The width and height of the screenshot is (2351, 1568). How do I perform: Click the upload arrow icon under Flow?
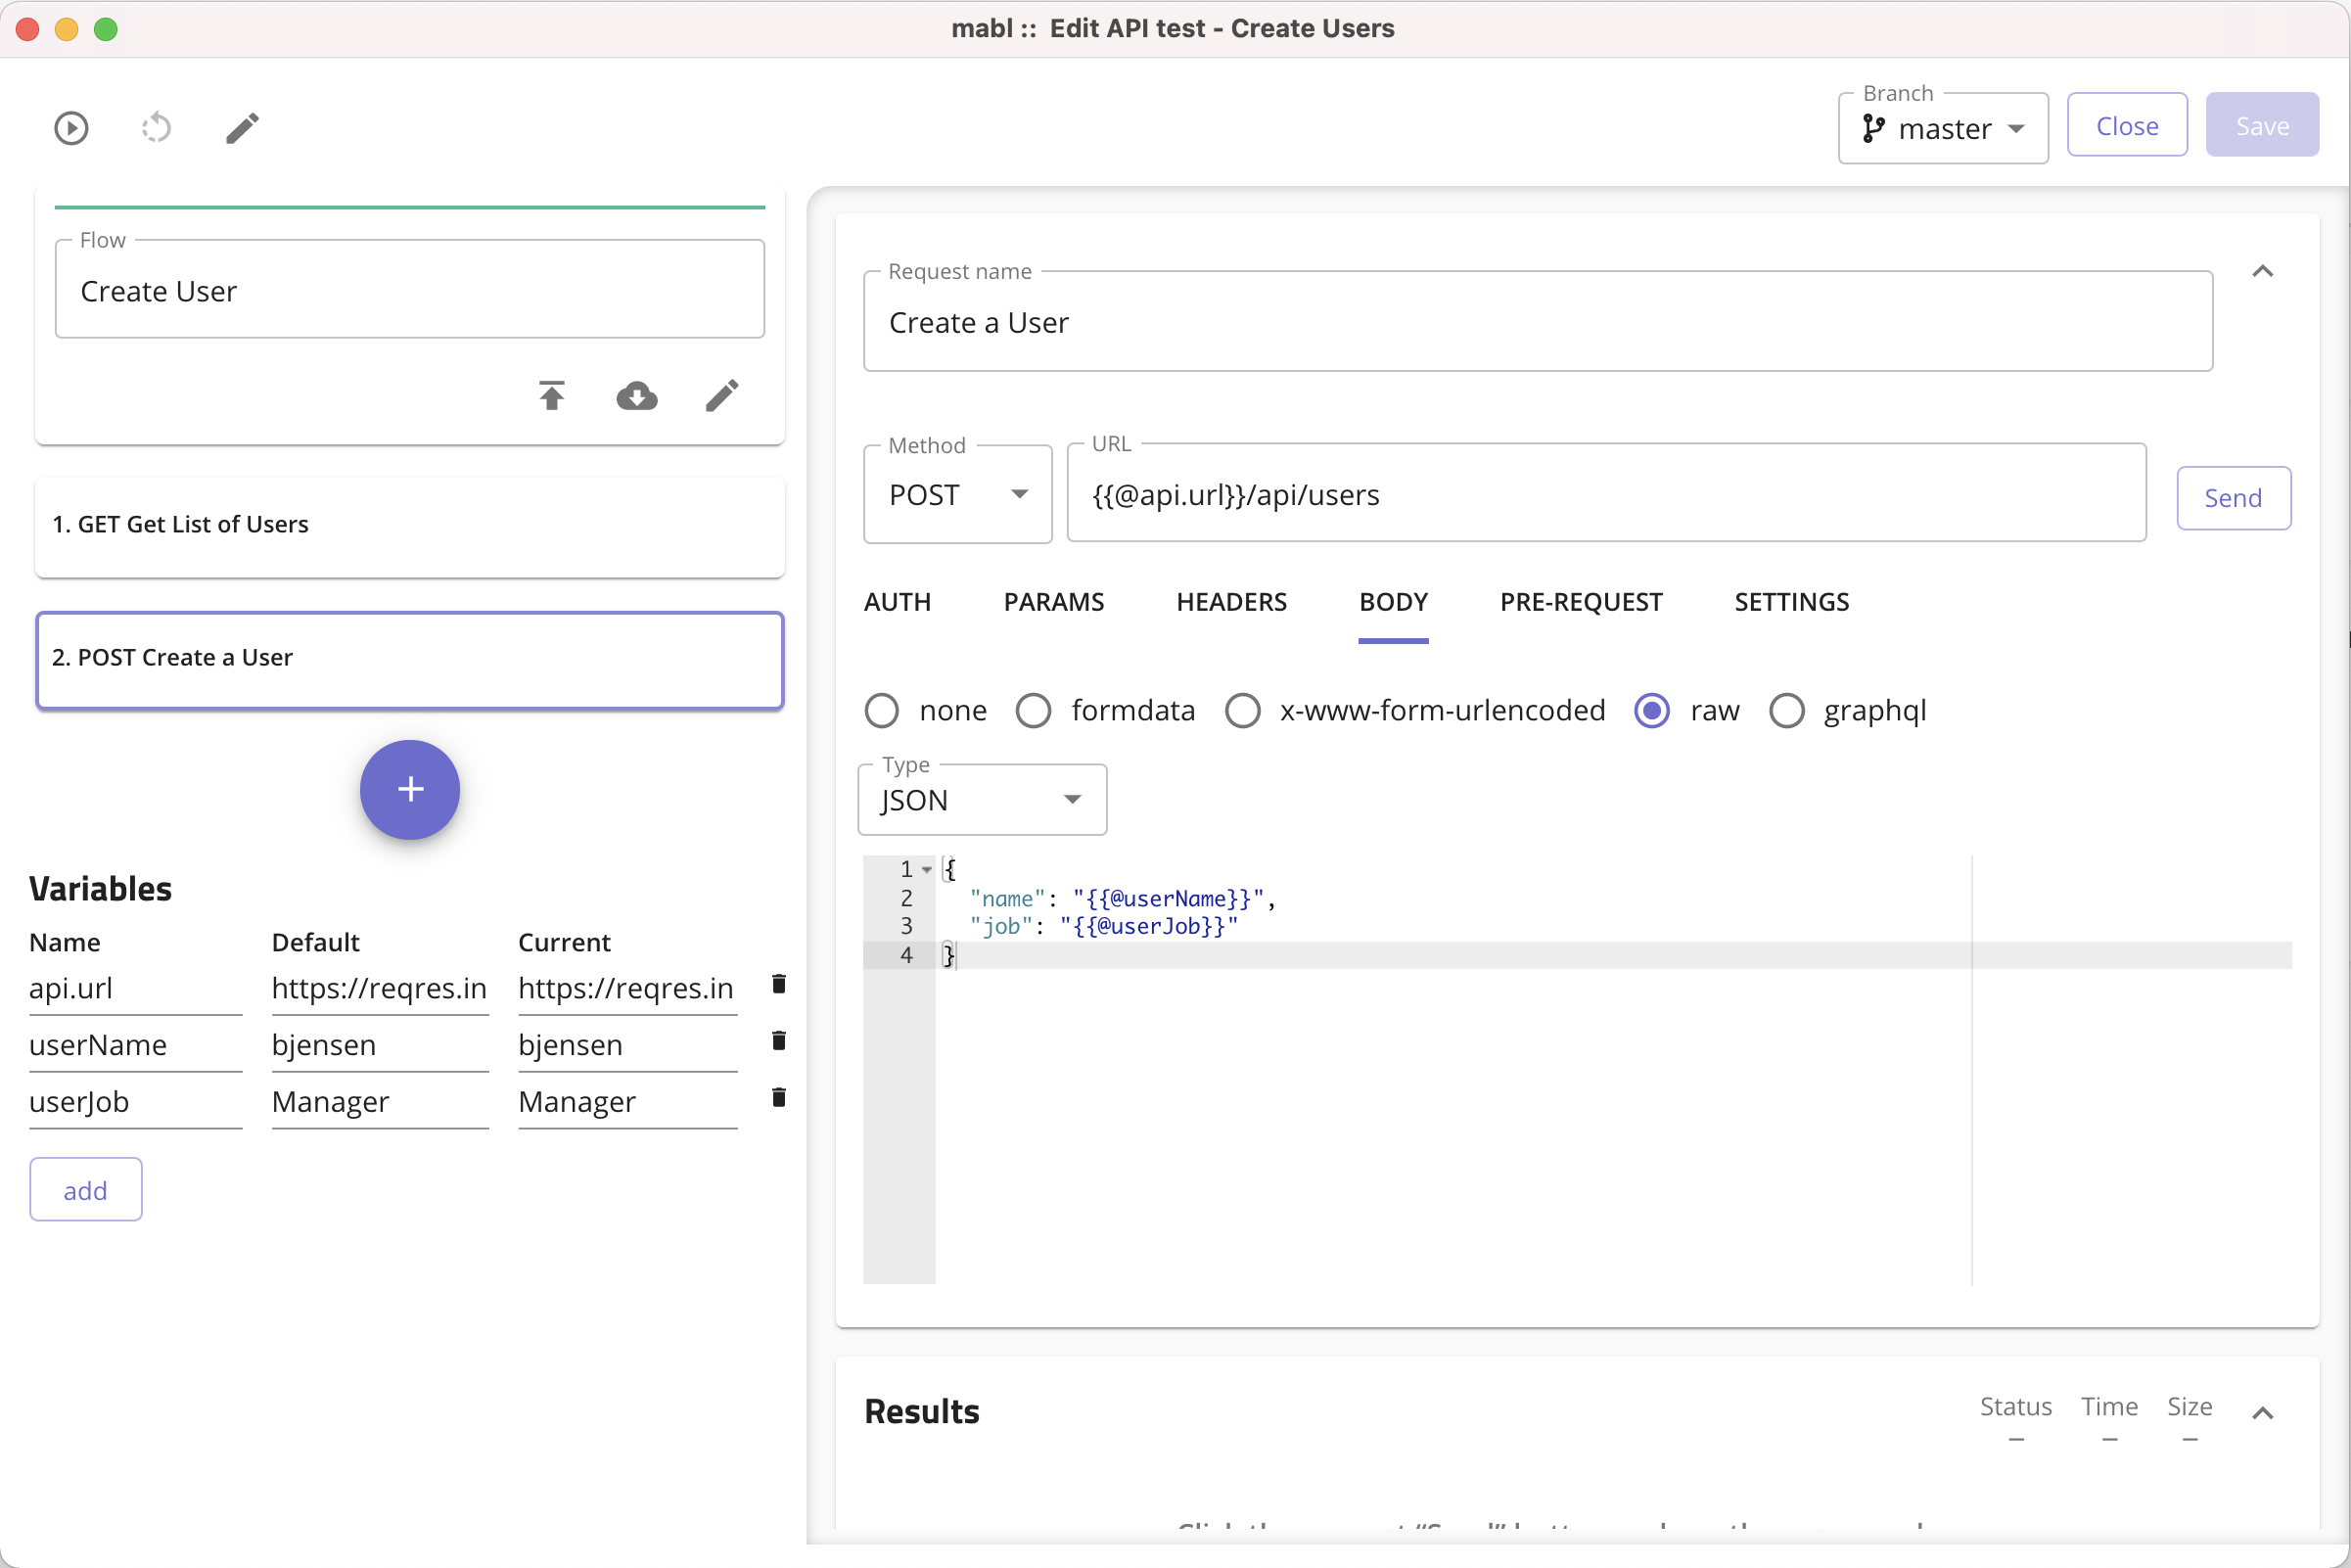click(551, 396)
